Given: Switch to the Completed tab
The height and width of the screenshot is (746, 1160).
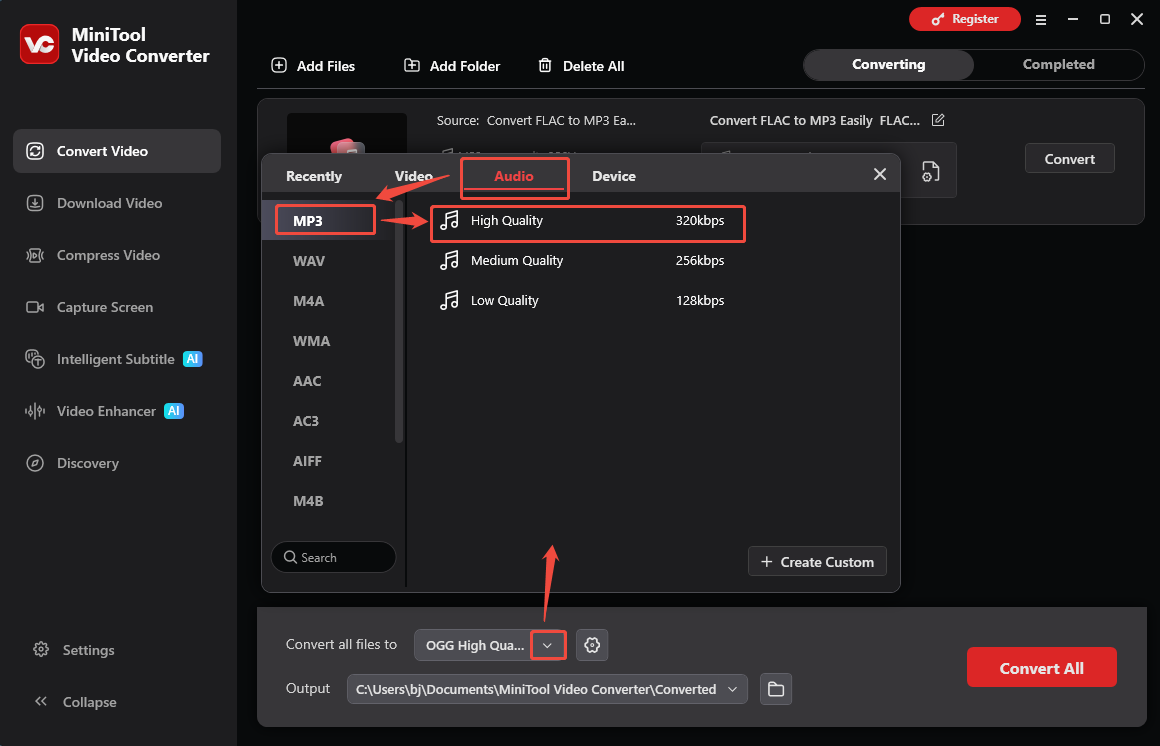Looking at the screenshot, I should [x=1059, y=64].
